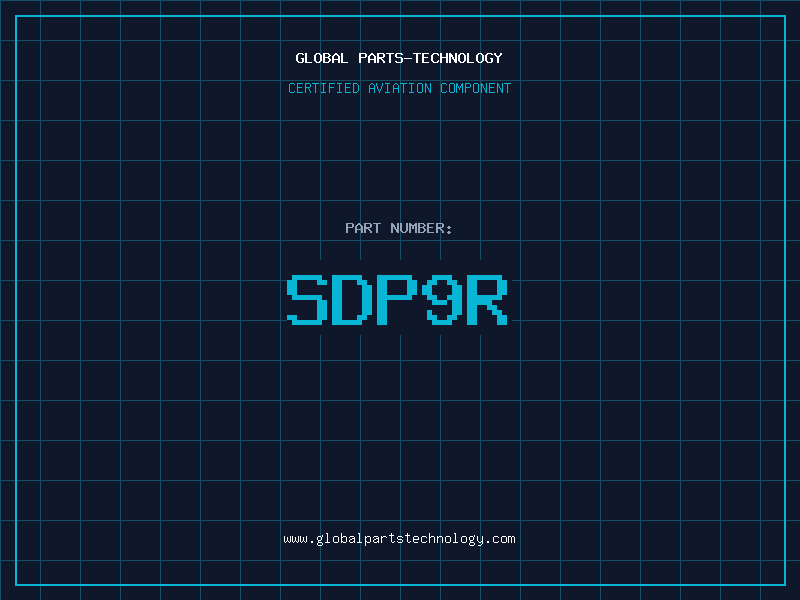Screen dimensions: 800x600
Task: Click the colon after PART NUMBER
Action: 449,229
